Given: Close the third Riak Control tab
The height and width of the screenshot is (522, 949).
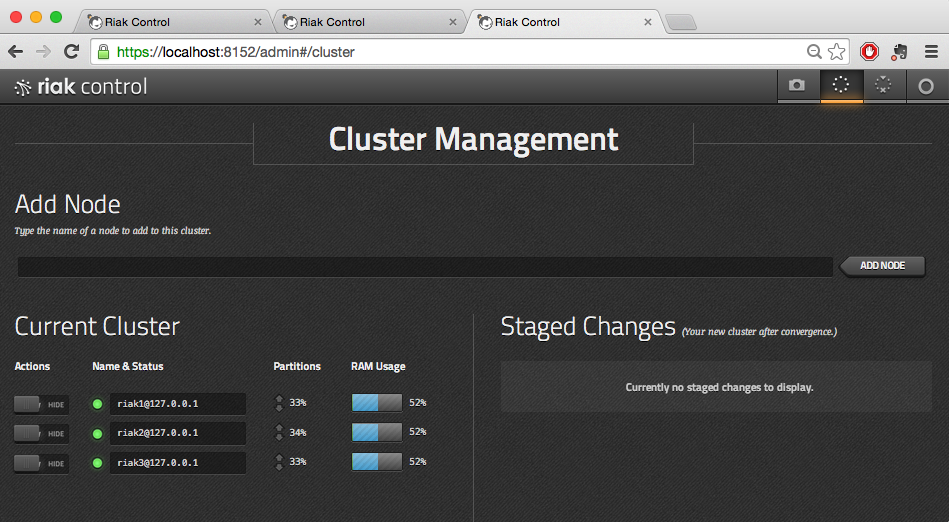Looking at the screenshot, I should (648, 22).
